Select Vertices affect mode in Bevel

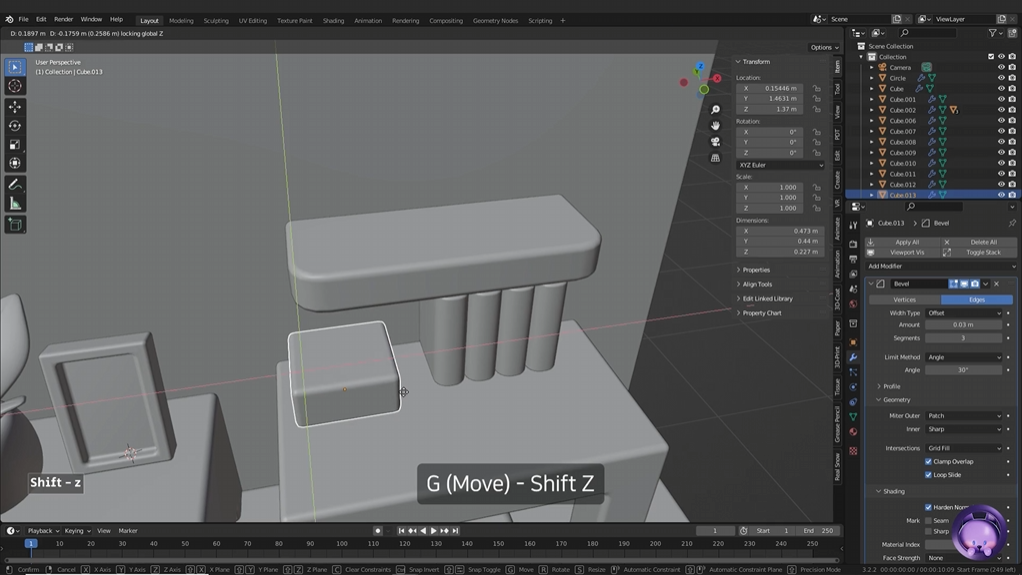(x=905, y=300)
